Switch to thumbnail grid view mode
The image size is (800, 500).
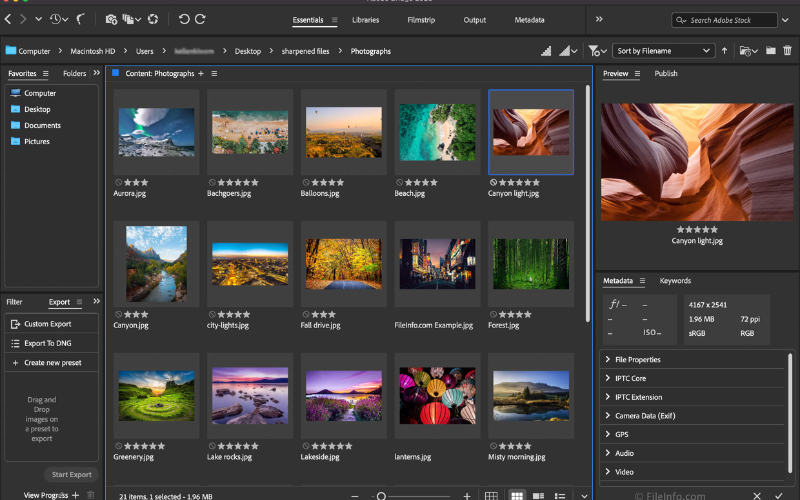click(x=517, y=495)
